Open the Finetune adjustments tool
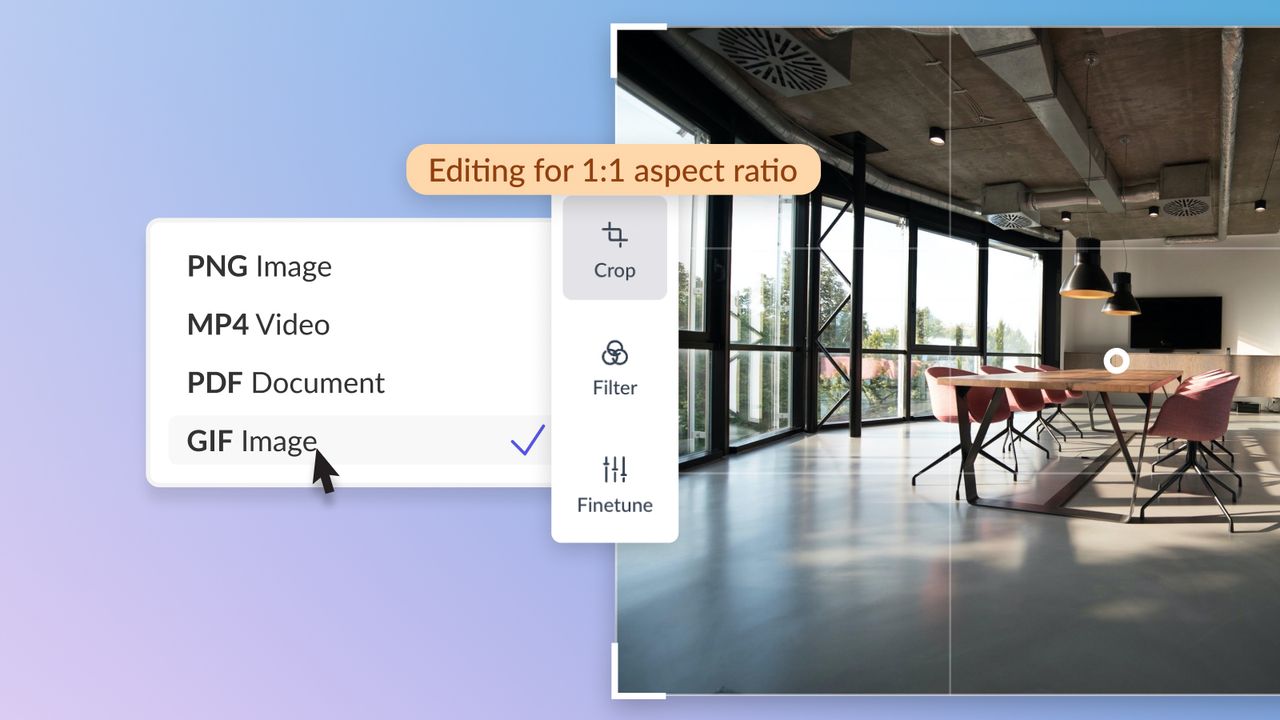1280x720 pixels. tap(614, 485)
